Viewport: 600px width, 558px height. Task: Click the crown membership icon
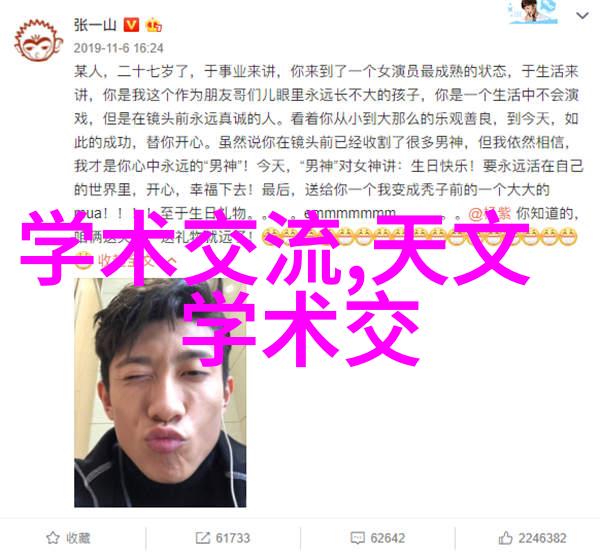(x=153, y=25)
